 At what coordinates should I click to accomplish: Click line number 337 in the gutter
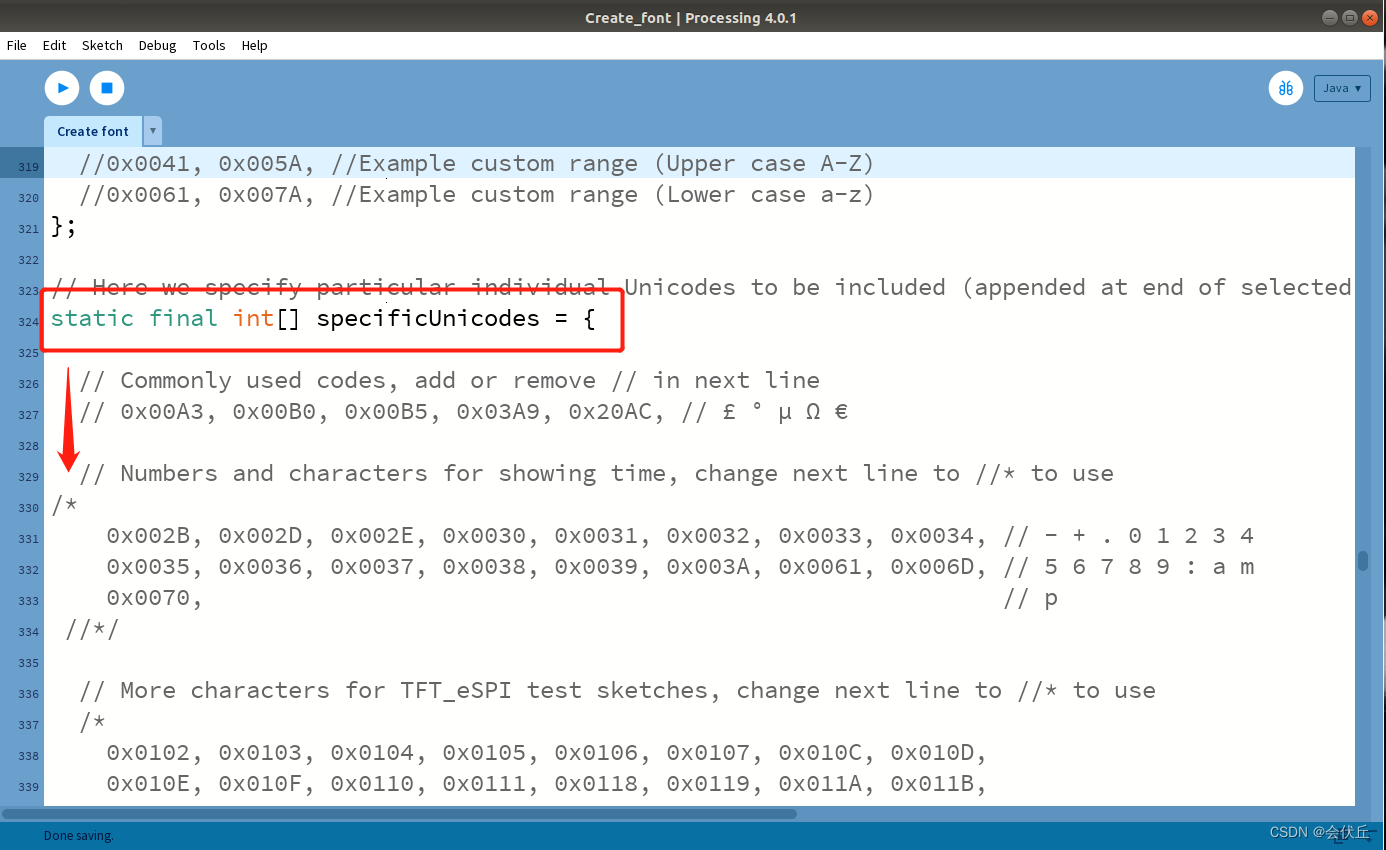point(28,725)
